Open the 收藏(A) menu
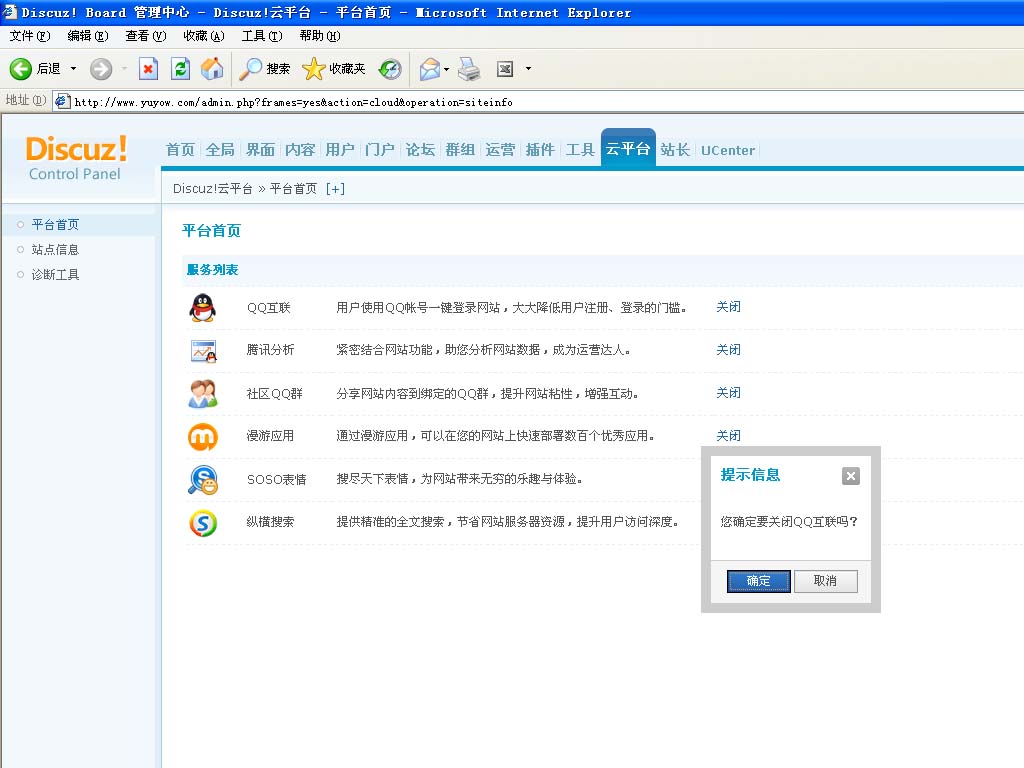This screenshot has height=768, width=1024. (x=204, y=36)
